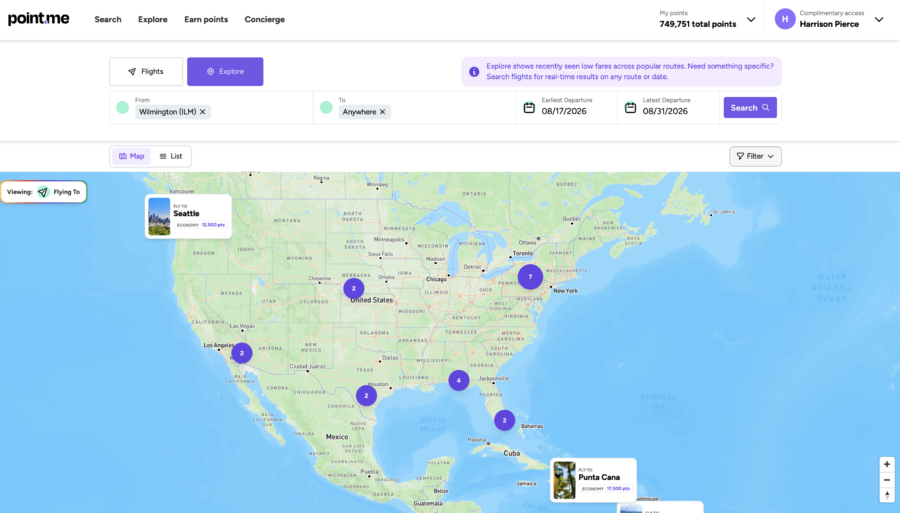Click the To destination field
Image resolution: width=900 pixels, height=513 pixels.
(x=415, y=107)
